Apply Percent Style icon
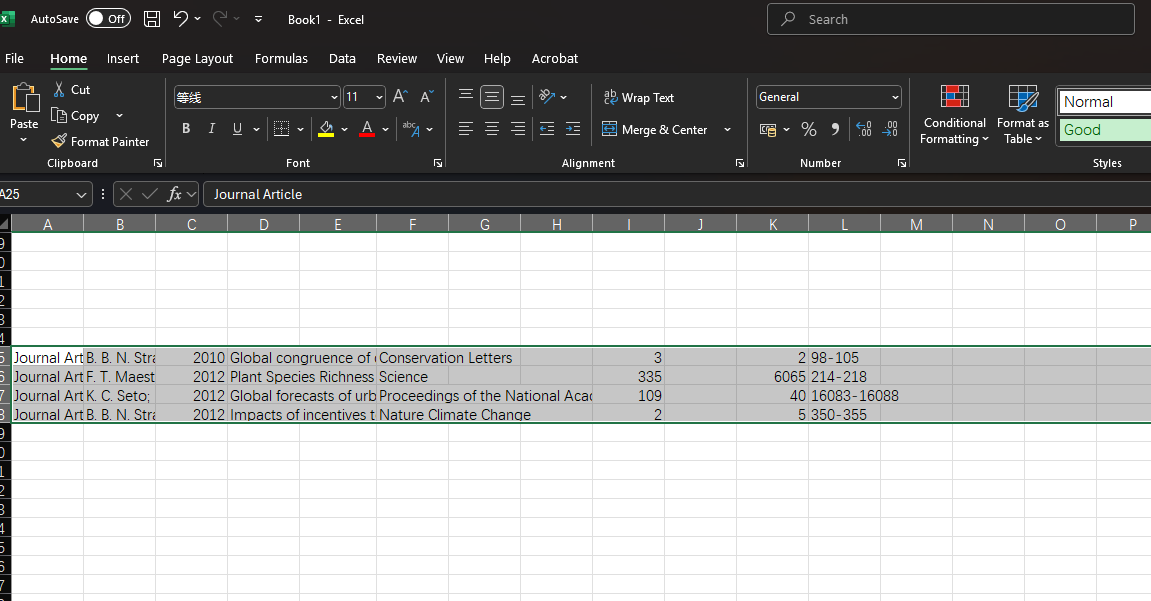This screenshot has width=1151, height=601. pos(809,129)
